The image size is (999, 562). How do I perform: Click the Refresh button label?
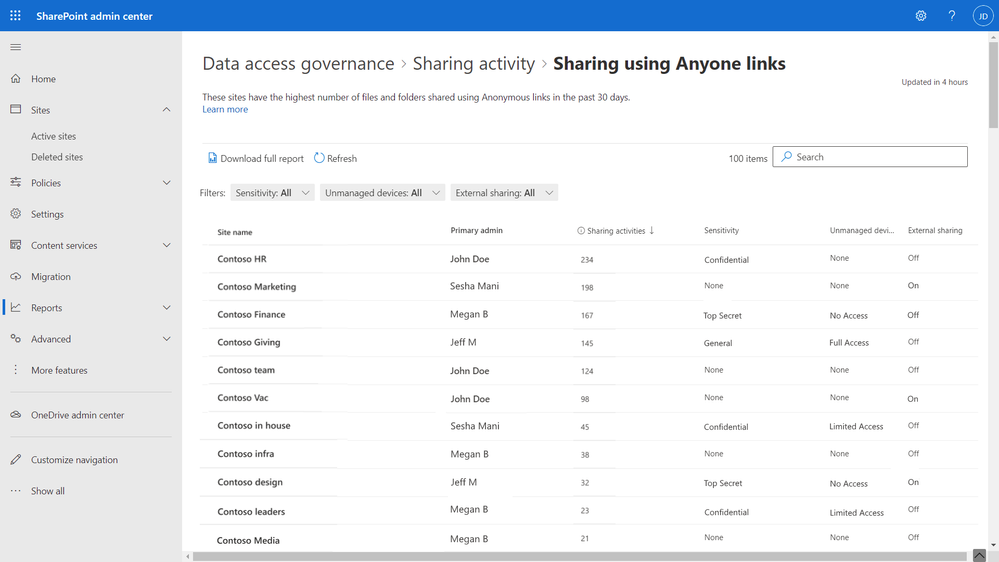click(342, 158)
